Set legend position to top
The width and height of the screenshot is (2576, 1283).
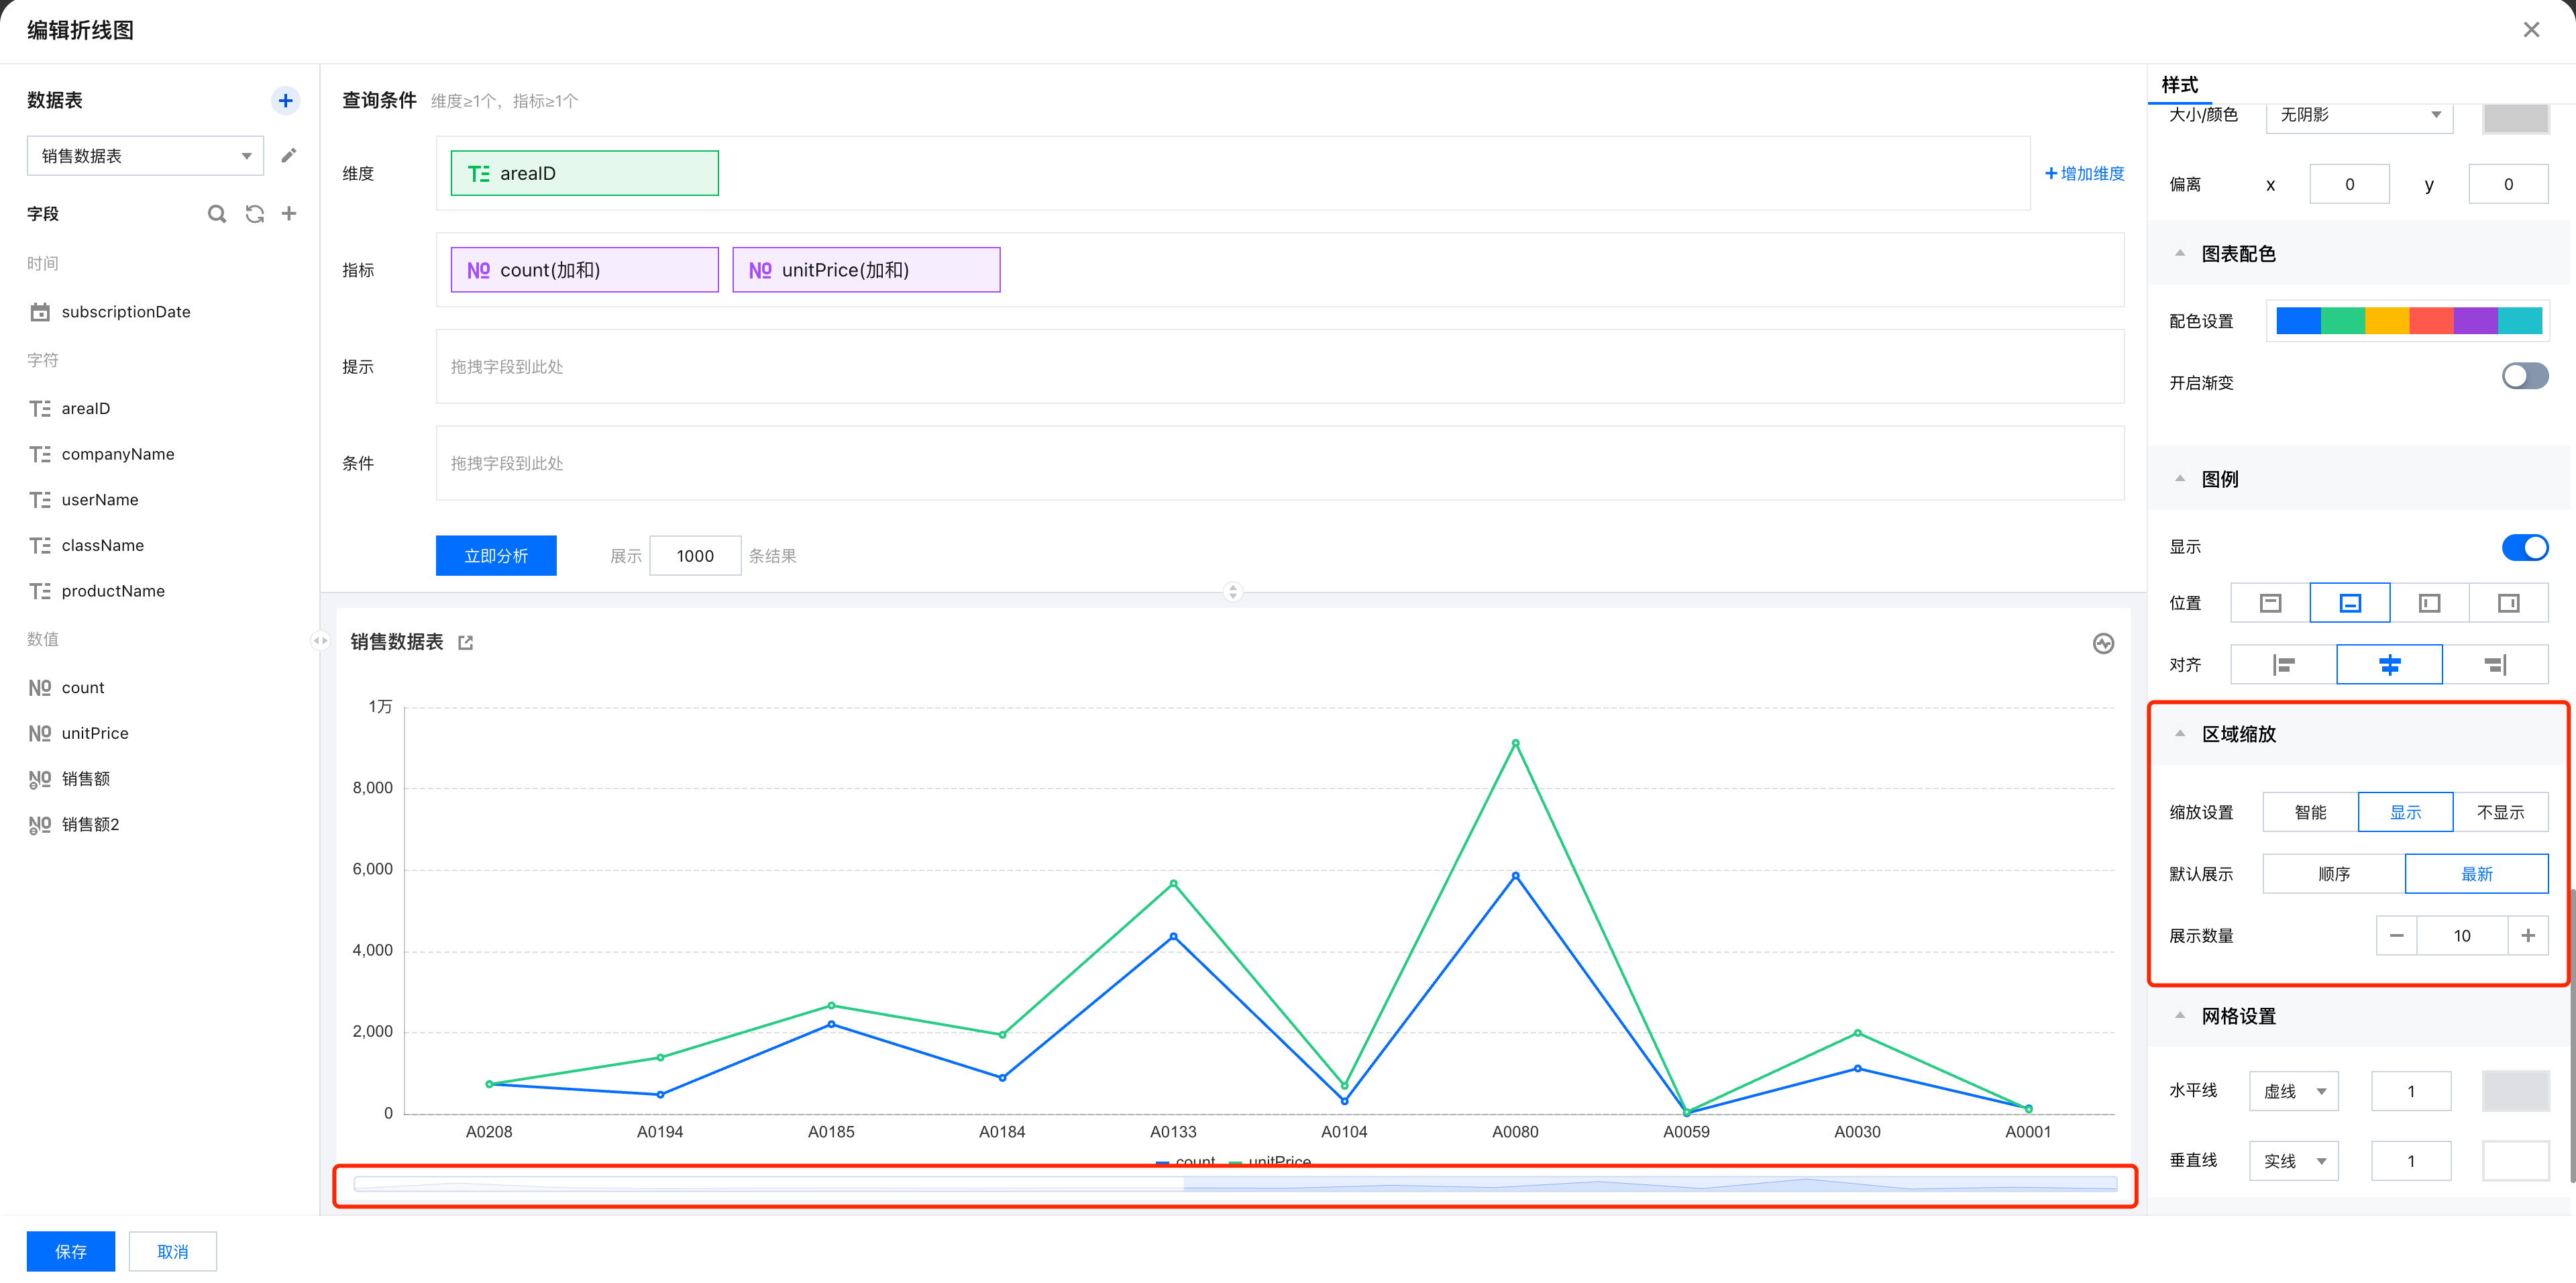[x=2270, y=603]
